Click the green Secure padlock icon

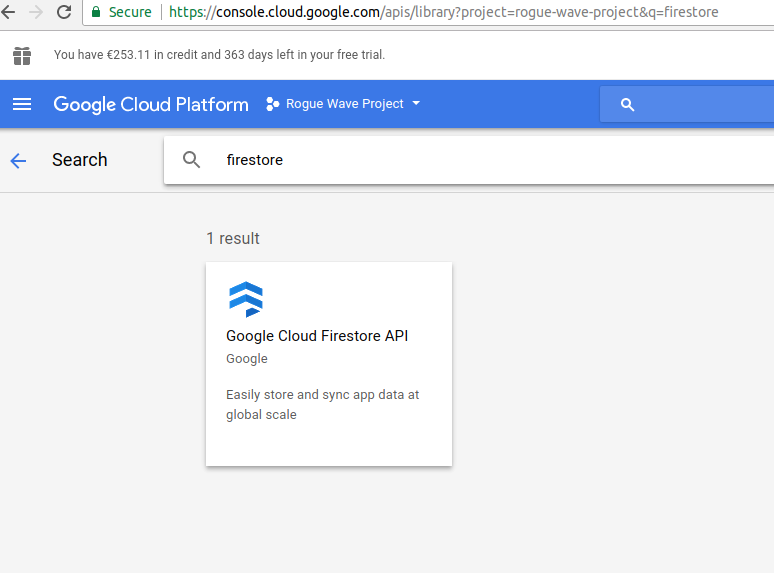click(96, 12)
